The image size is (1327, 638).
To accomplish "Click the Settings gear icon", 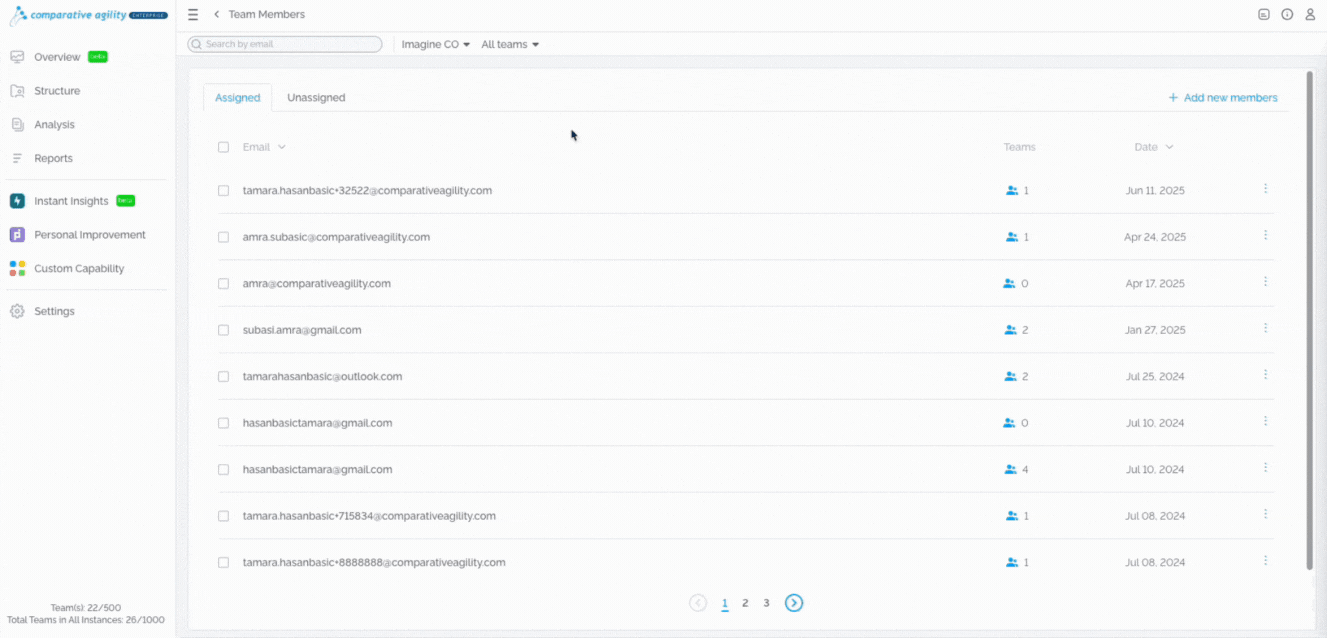I will coord(17,311).
